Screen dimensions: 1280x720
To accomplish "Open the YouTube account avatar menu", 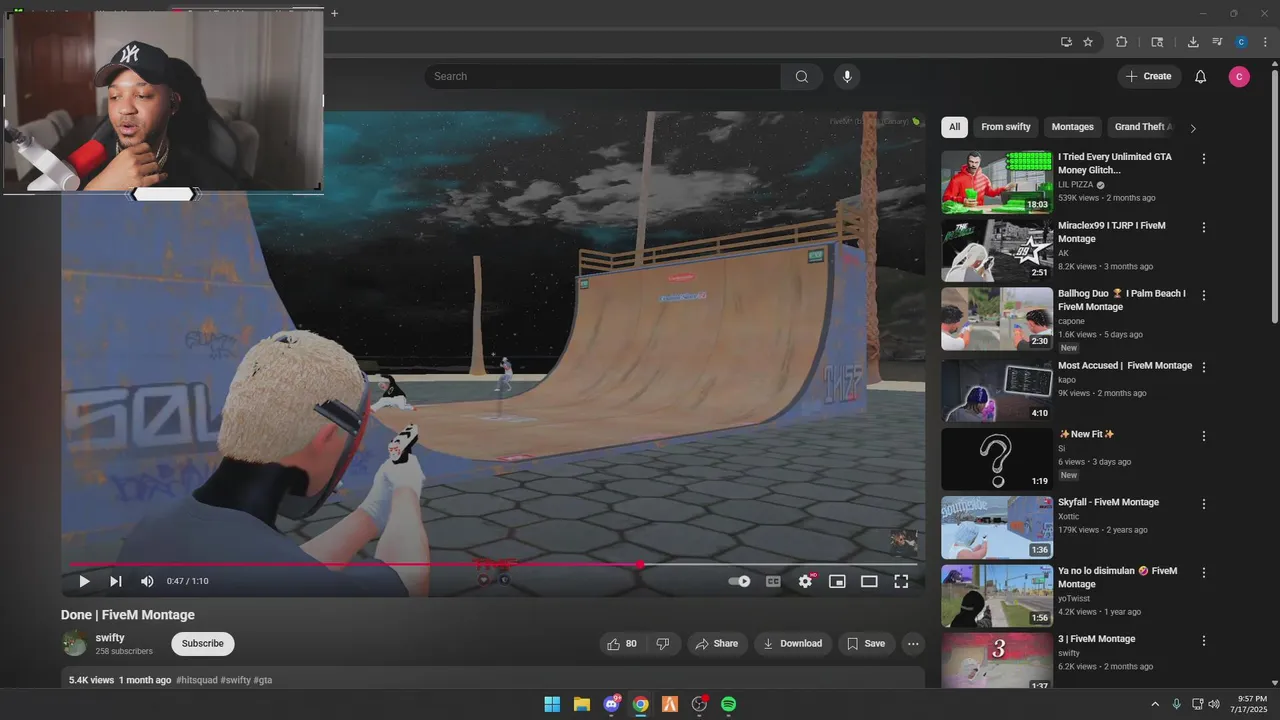I will [1239, 77].
